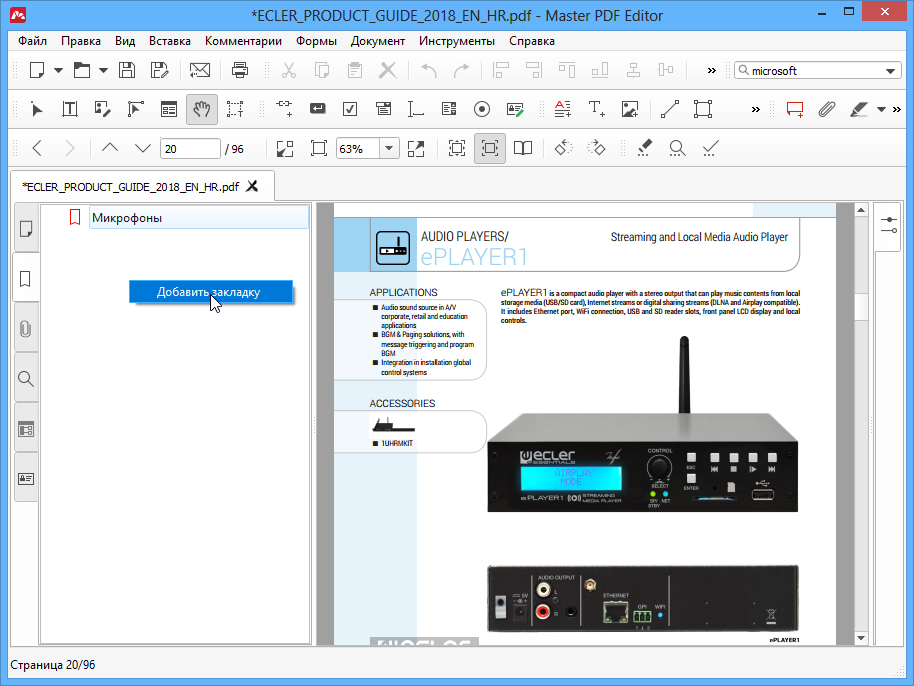This screenshot has width=914, height=686.
Task: Expand the 63% zoom level dropdown
Action: [388, 148]
